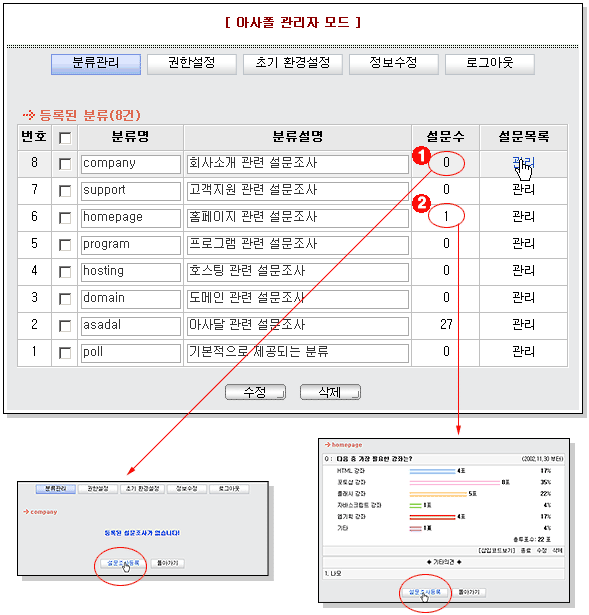
Task: Click the 삭제 button
Action: pyautogui.click(x=330, y=392)
